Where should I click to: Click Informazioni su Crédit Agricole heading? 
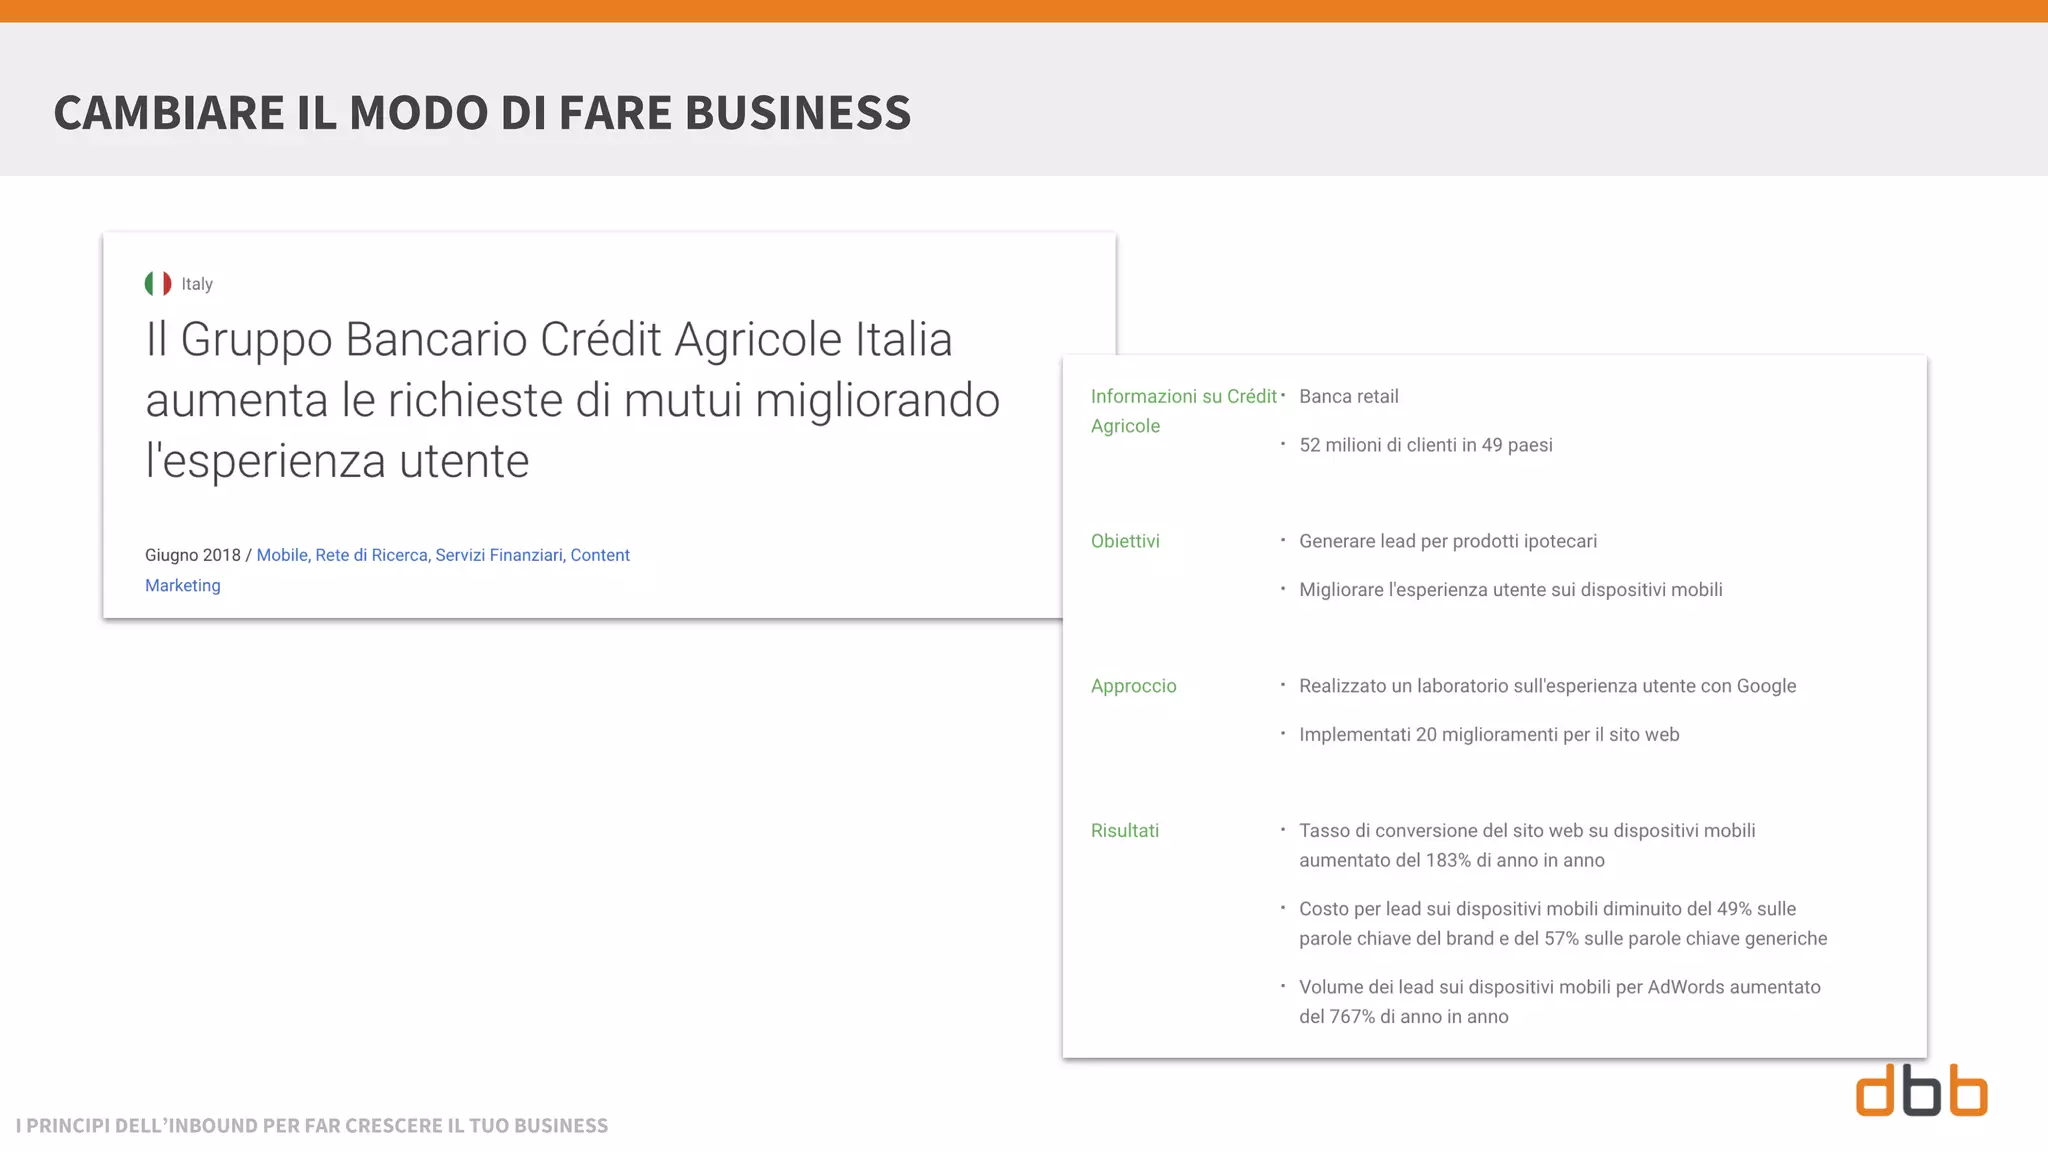(1183, 397)
